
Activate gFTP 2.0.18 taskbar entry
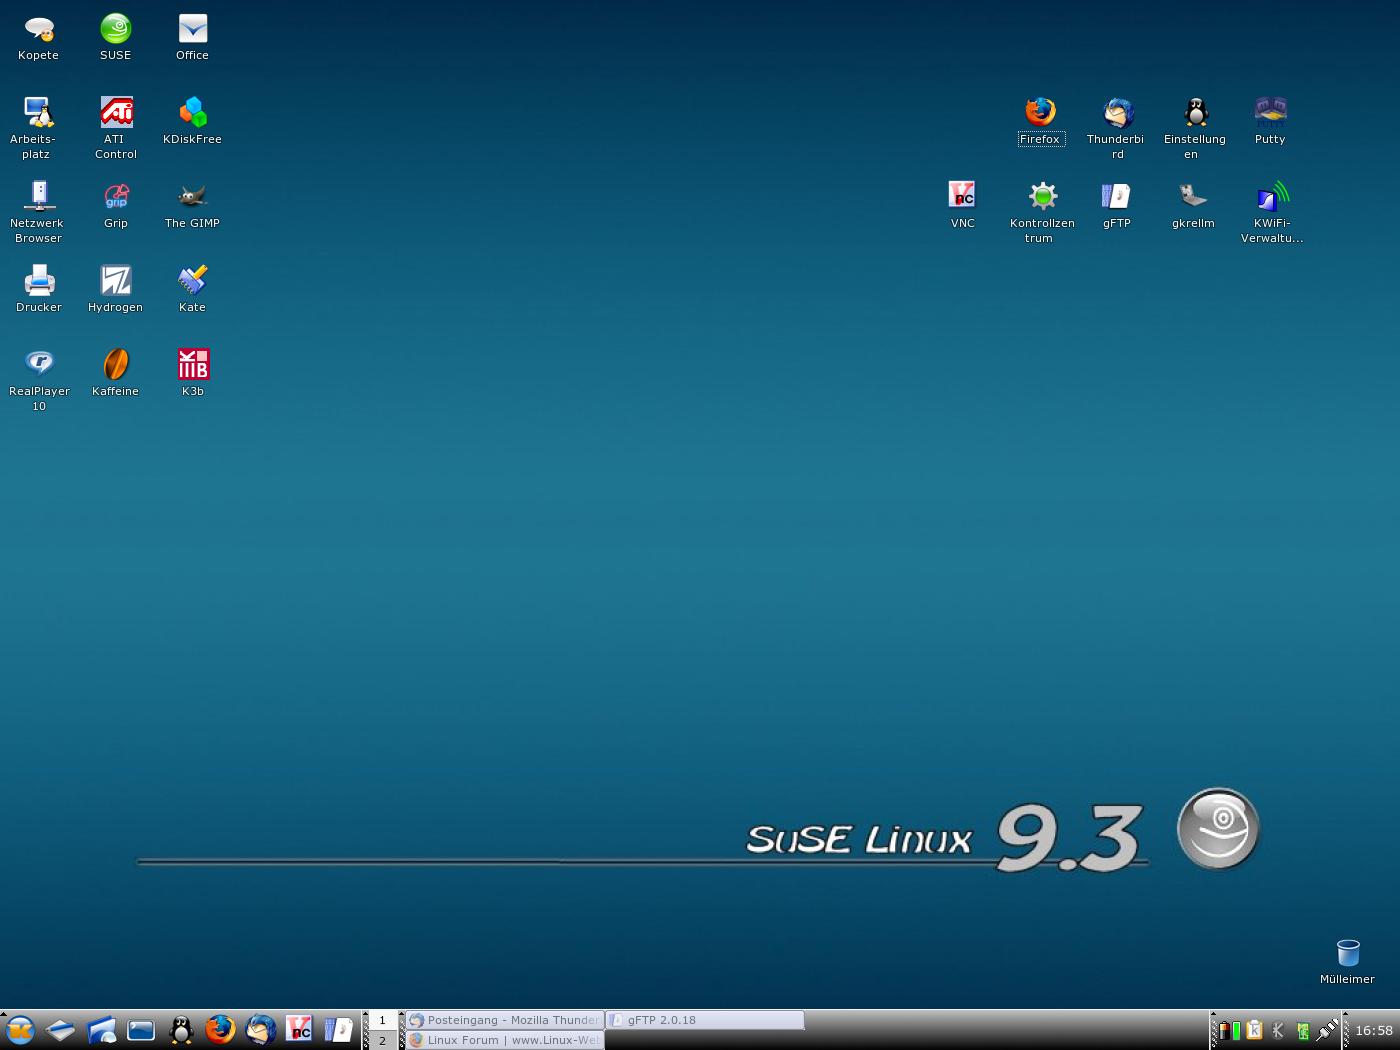click(x=705, y=1020)
